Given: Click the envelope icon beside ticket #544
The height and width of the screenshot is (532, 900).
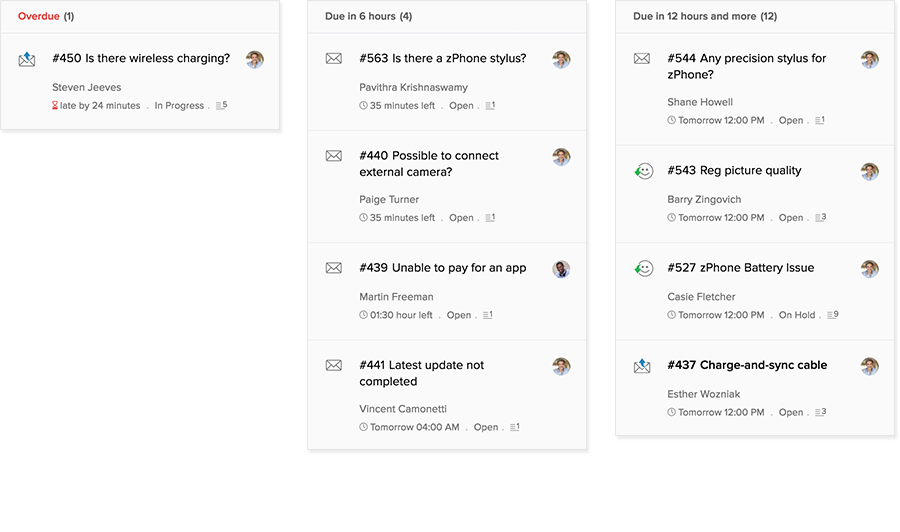Looking at the screenshot, I should (x=642, y=59).
